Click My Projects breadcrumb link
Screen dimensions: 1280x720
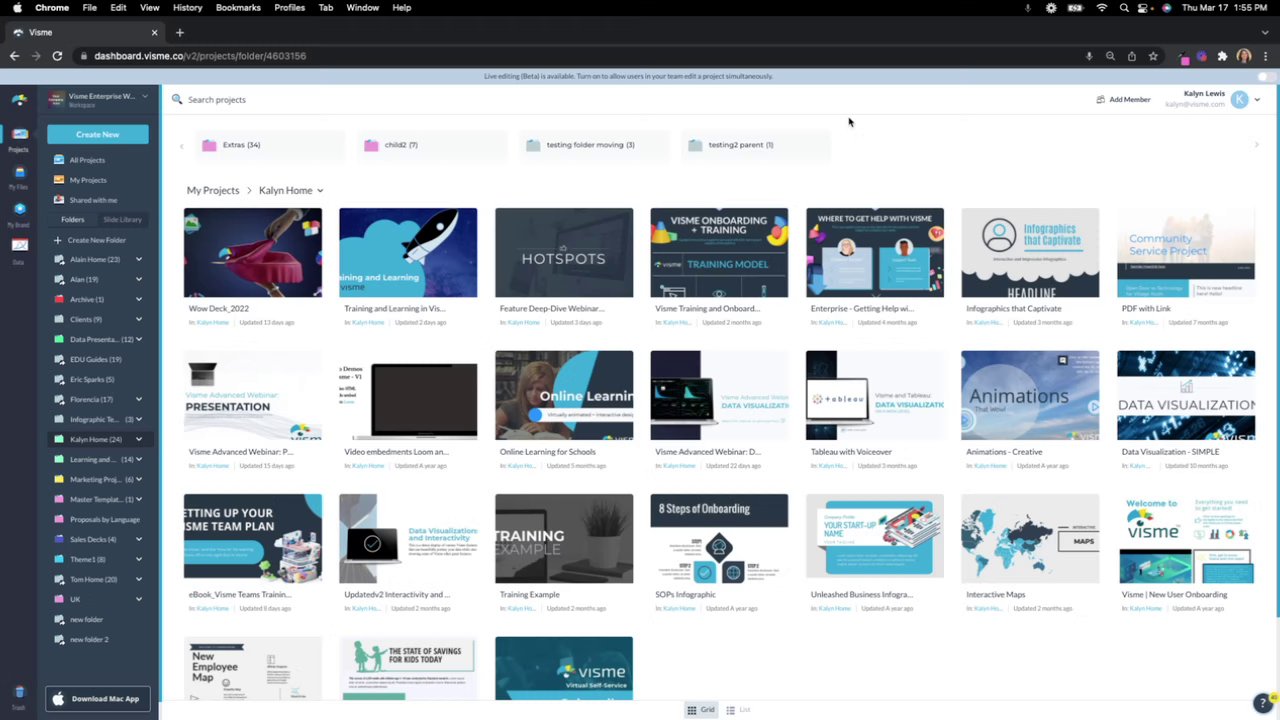click(x=213, y=191)
